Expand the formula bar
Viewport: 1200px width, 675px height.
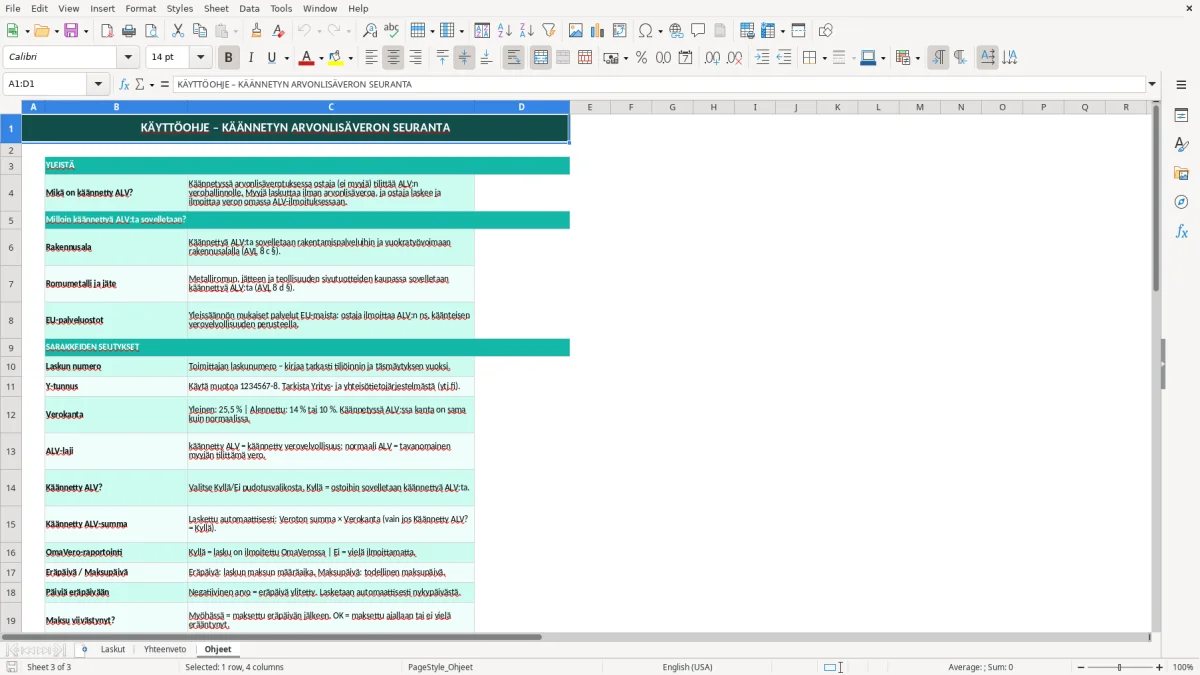point(1152,84)
